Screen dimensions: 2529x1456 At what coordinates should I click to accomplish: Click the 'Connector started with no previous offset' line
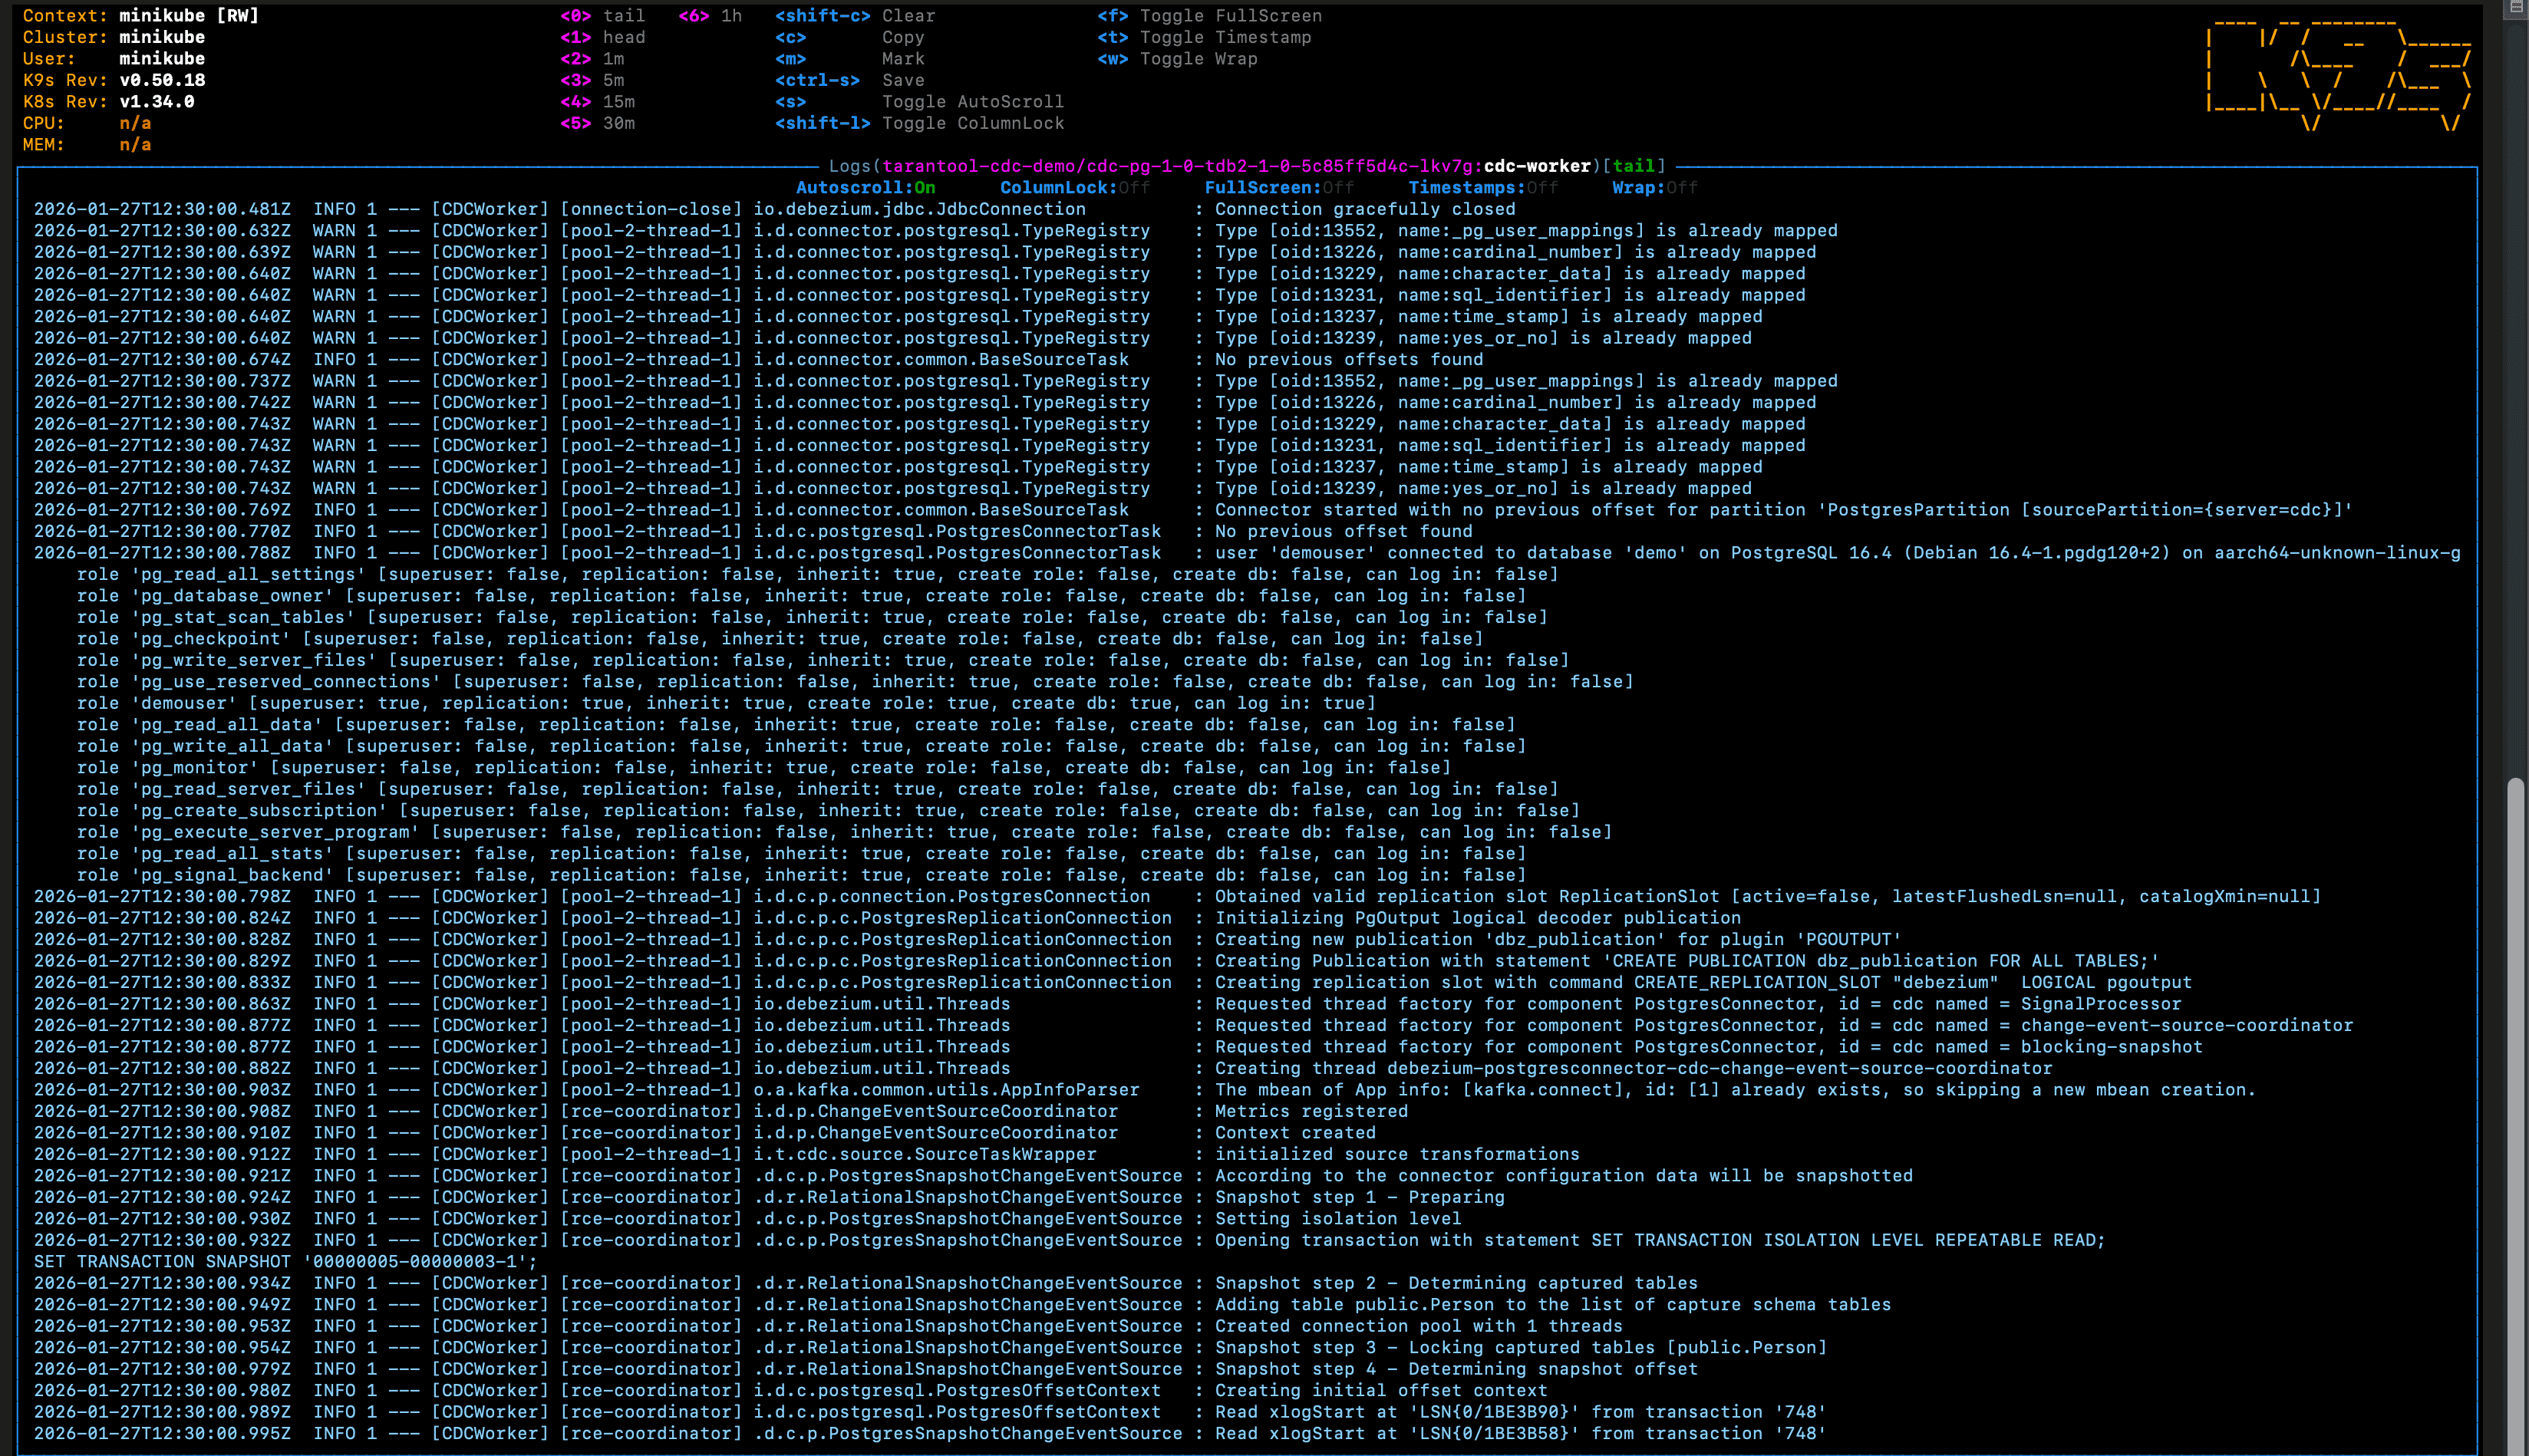pos(1193,510)
